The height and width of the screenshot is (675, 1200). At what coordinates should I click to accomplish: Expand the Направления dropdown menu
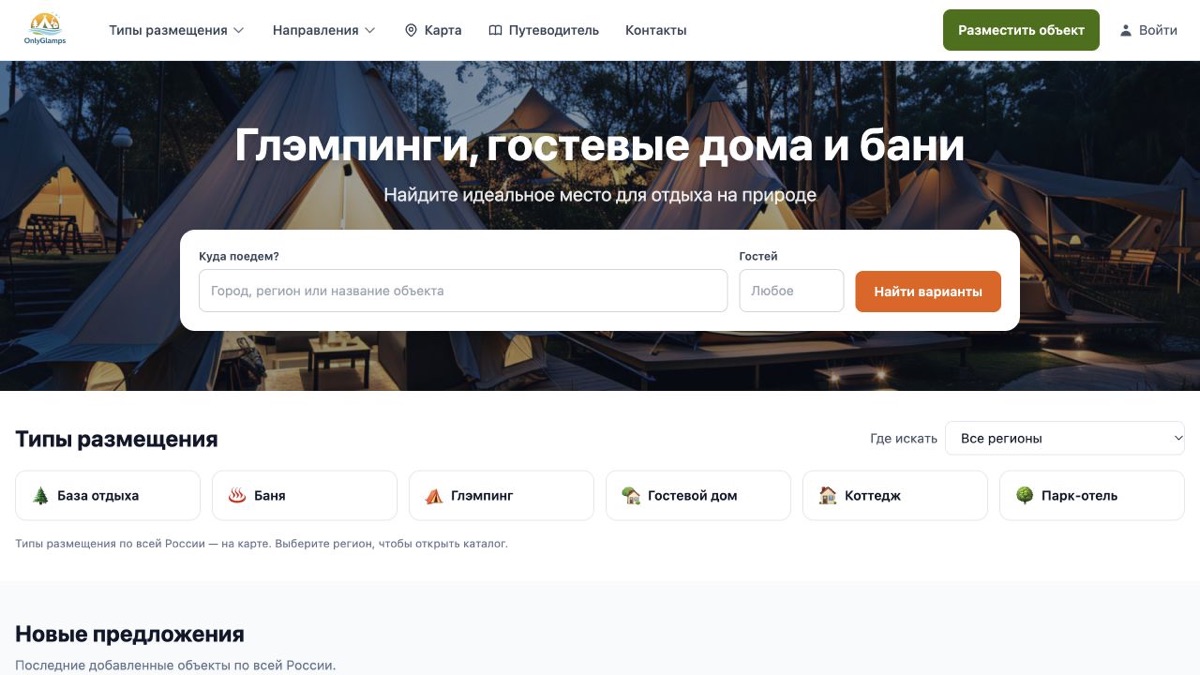click(x=324, y=30)
